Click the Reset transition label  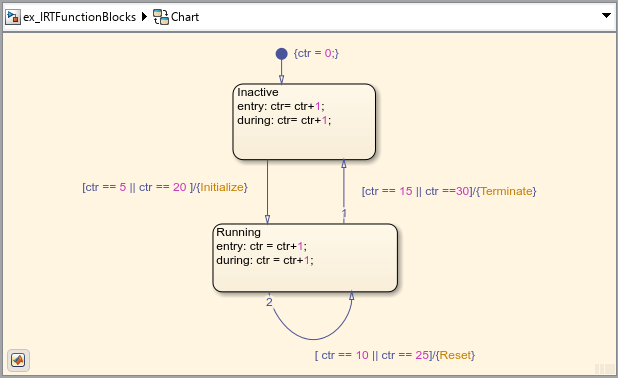pos(395,355)
